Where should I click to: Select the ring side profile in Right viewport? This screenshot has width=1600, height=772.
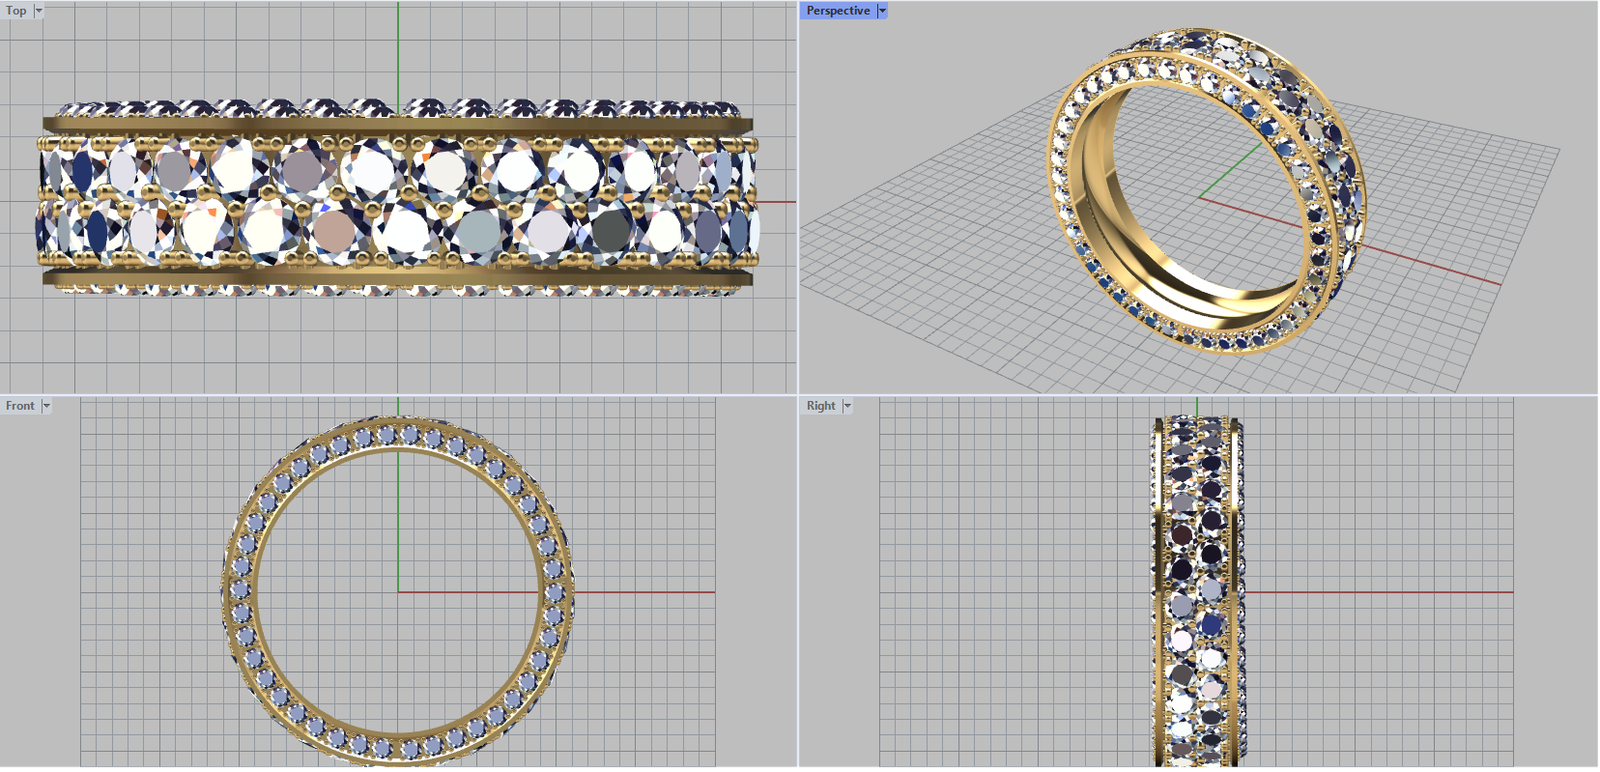[1197, 590]
